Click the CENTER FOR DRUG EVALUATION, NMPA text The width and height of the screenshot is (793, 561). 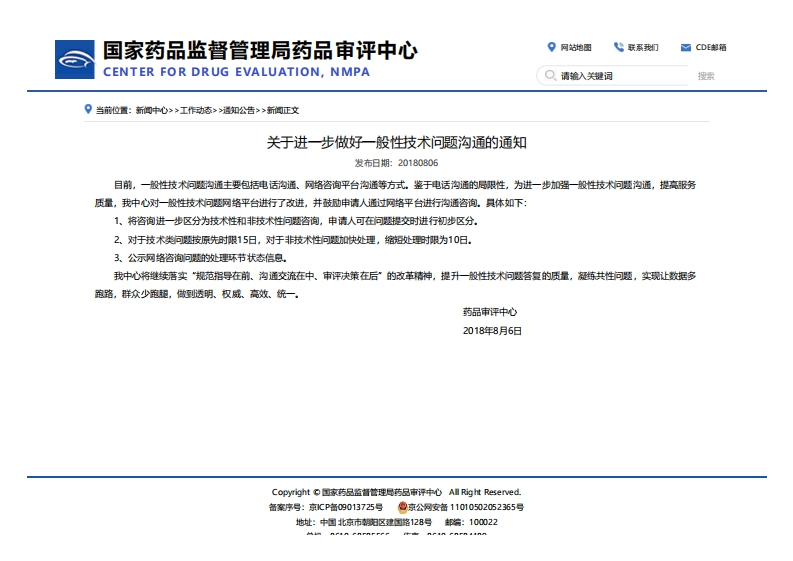pos(237,72)
